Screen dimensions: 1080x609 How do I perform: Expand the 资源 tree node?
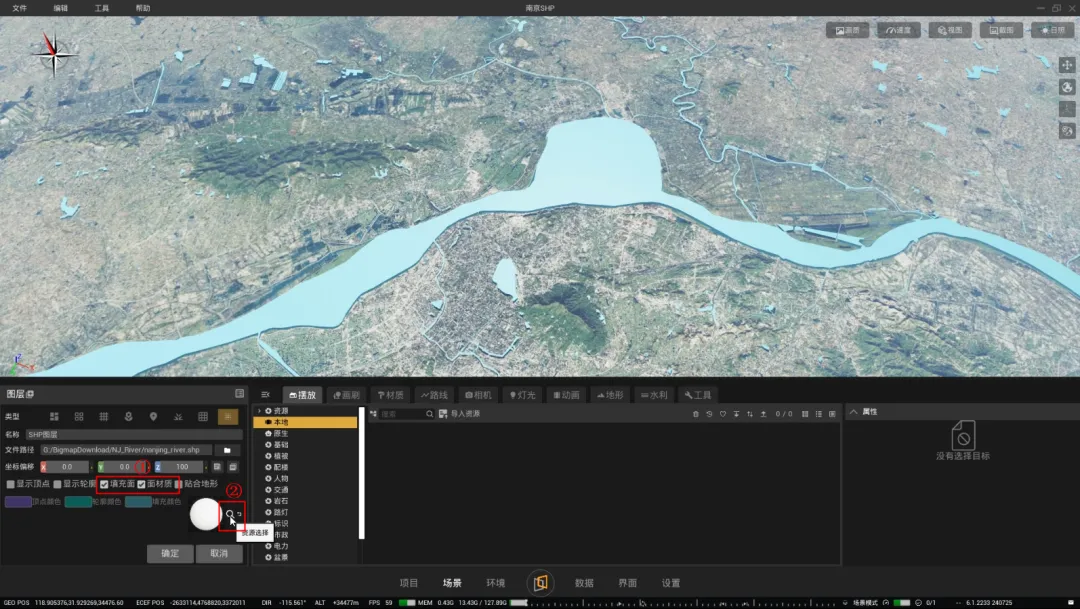pos(260,411)
